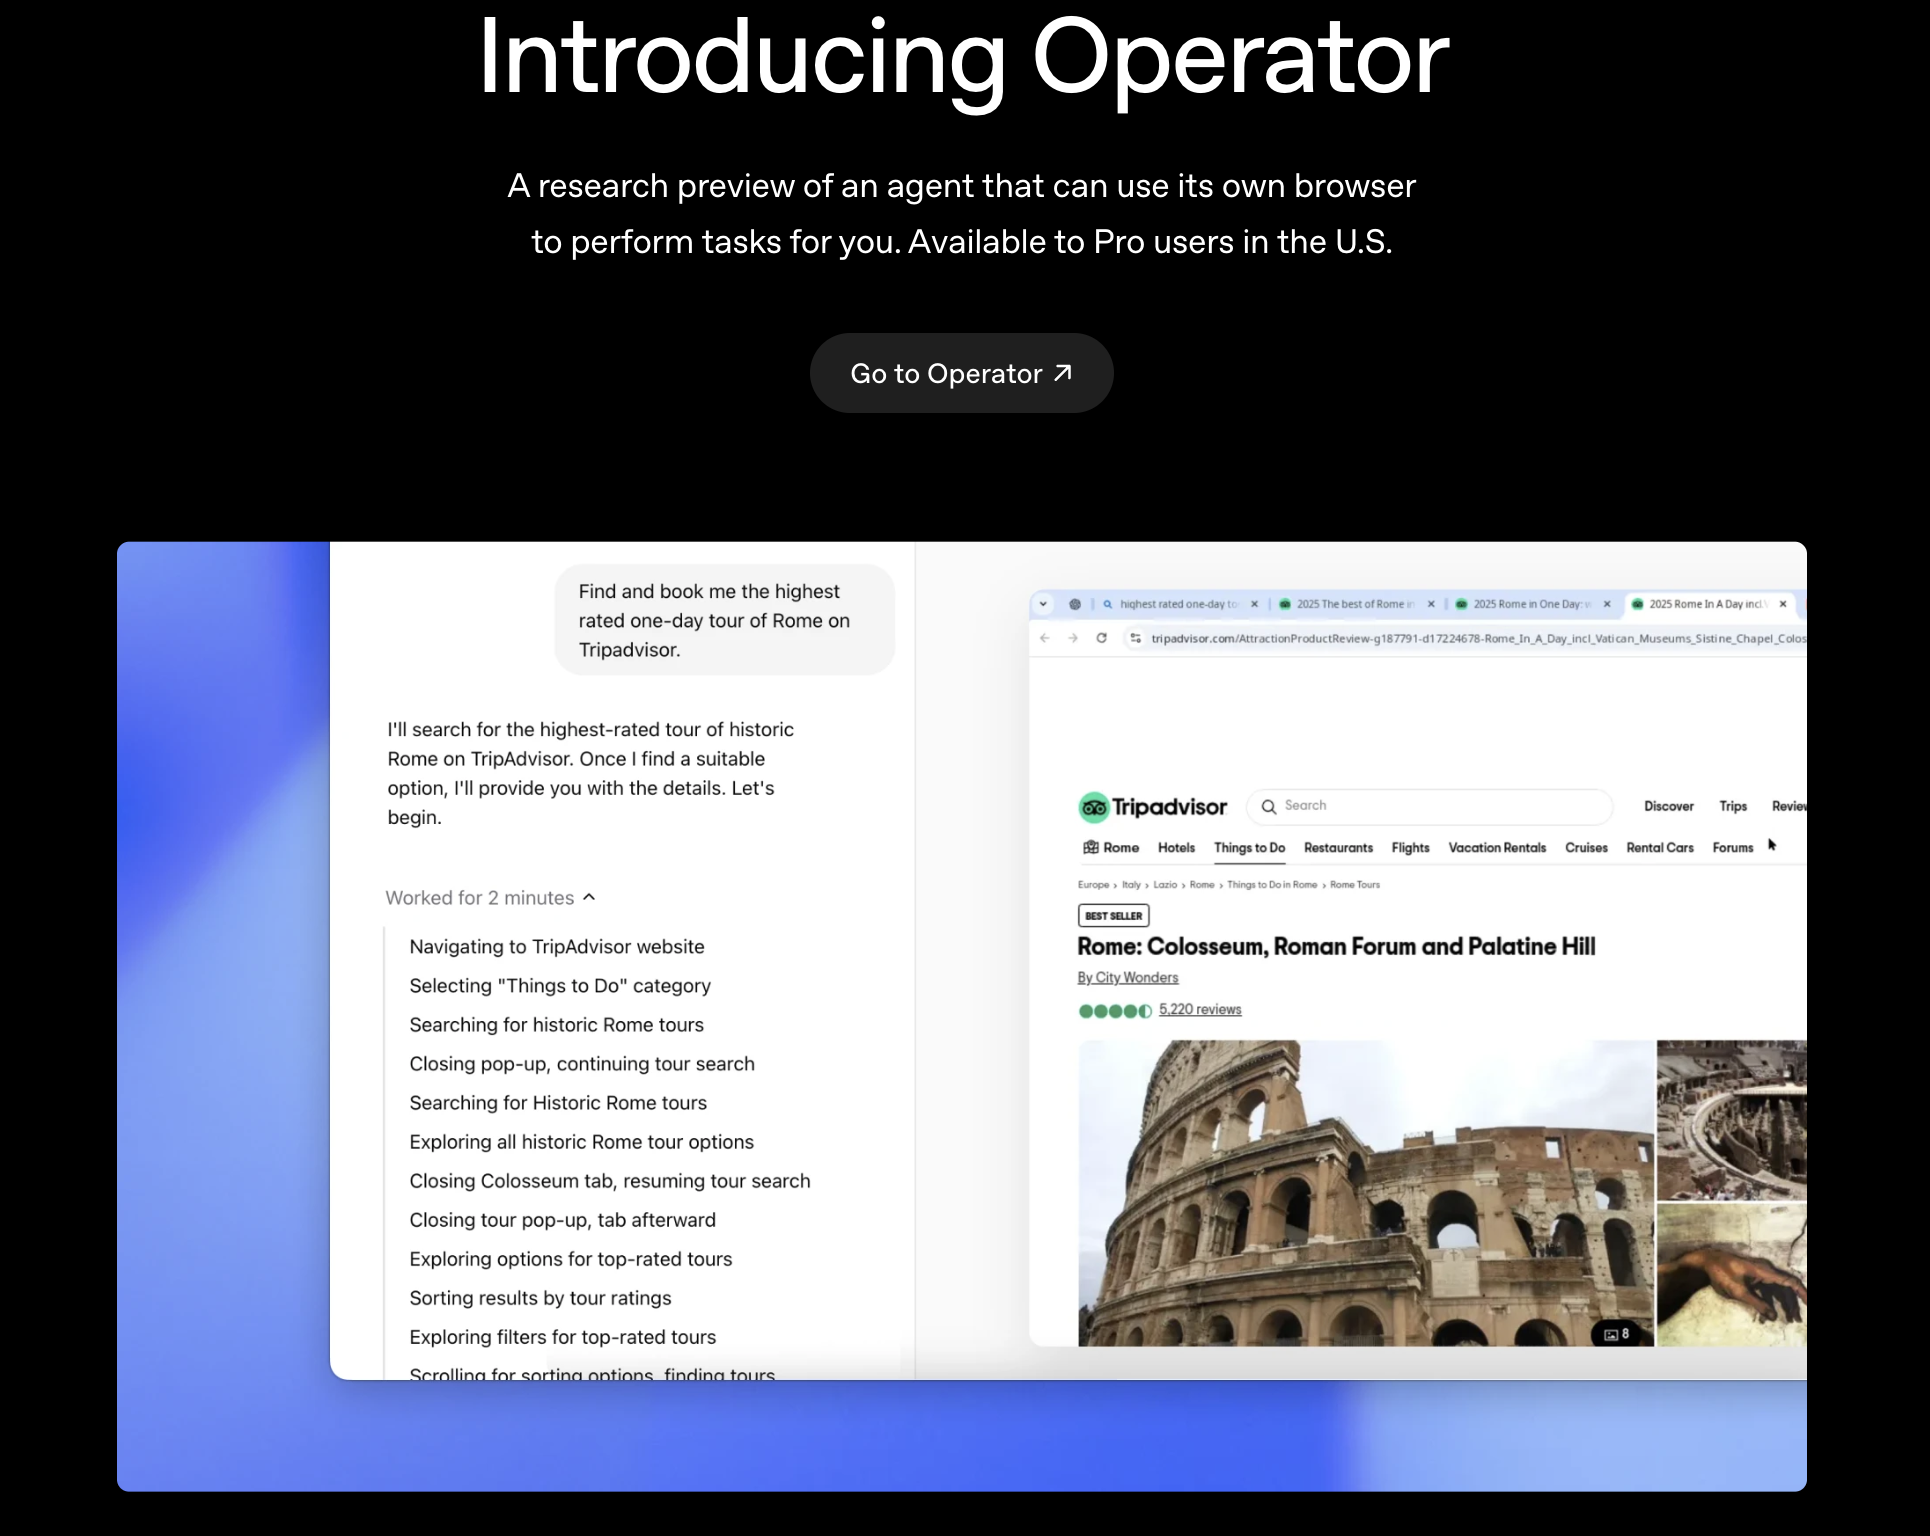Click the Go to Operator button
Viewport: 1930px width, 1536px height.
[961, 373]
